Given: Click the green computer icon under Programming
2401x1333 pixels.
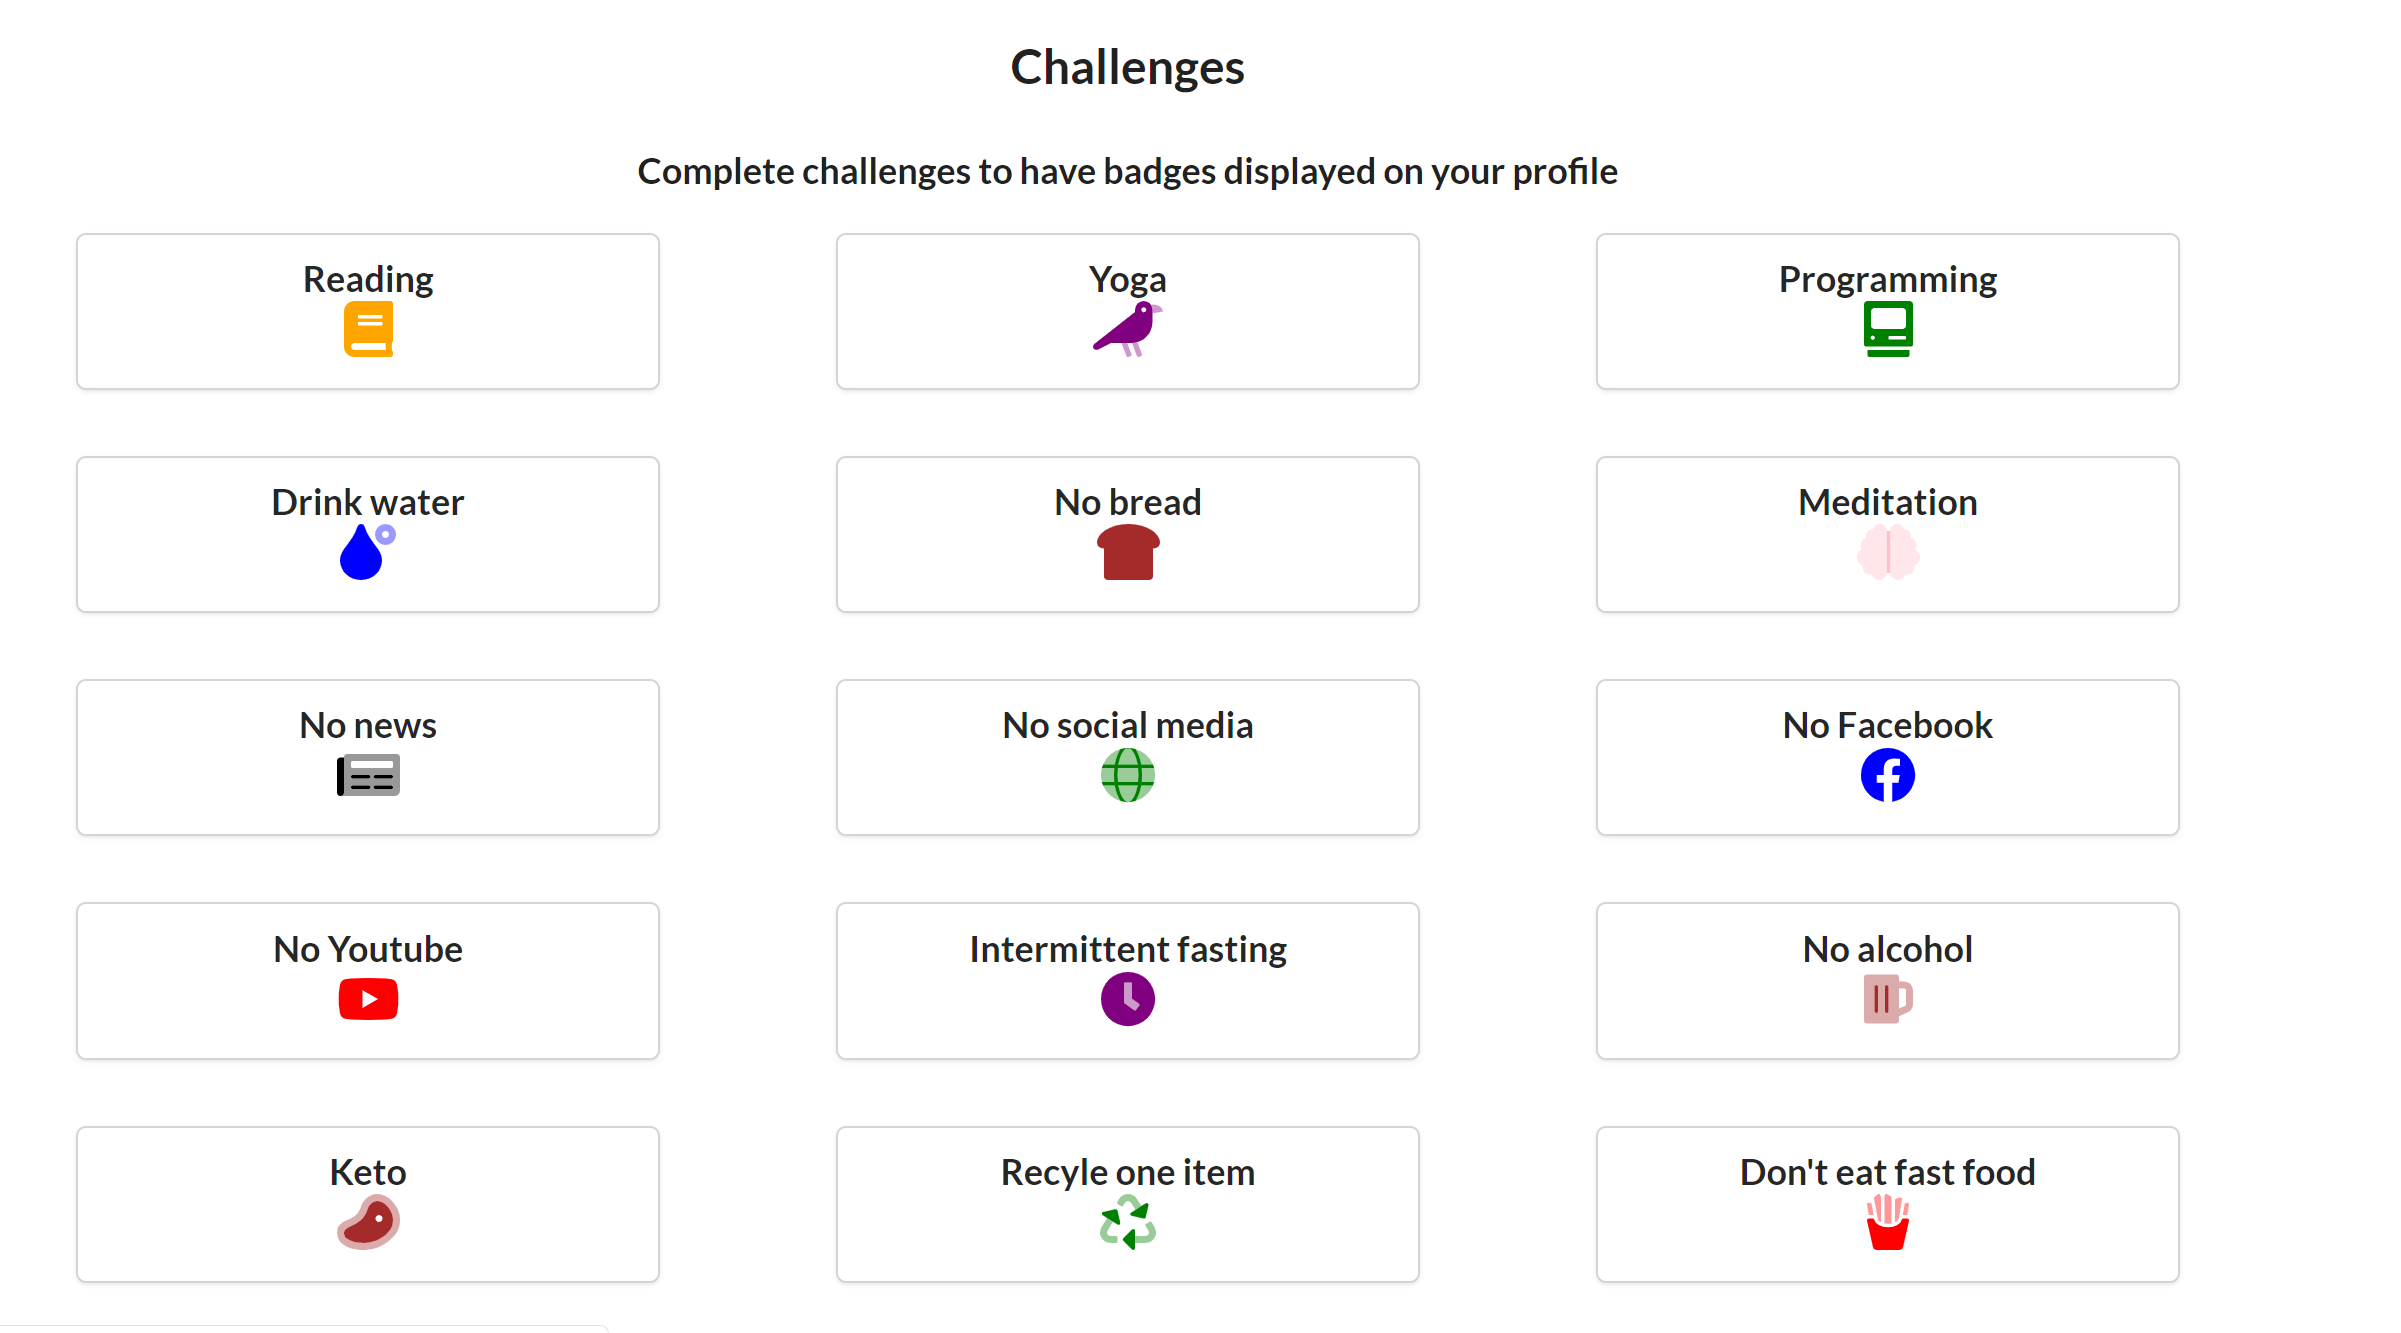Looking at the screenshot, I should 1887,329.
